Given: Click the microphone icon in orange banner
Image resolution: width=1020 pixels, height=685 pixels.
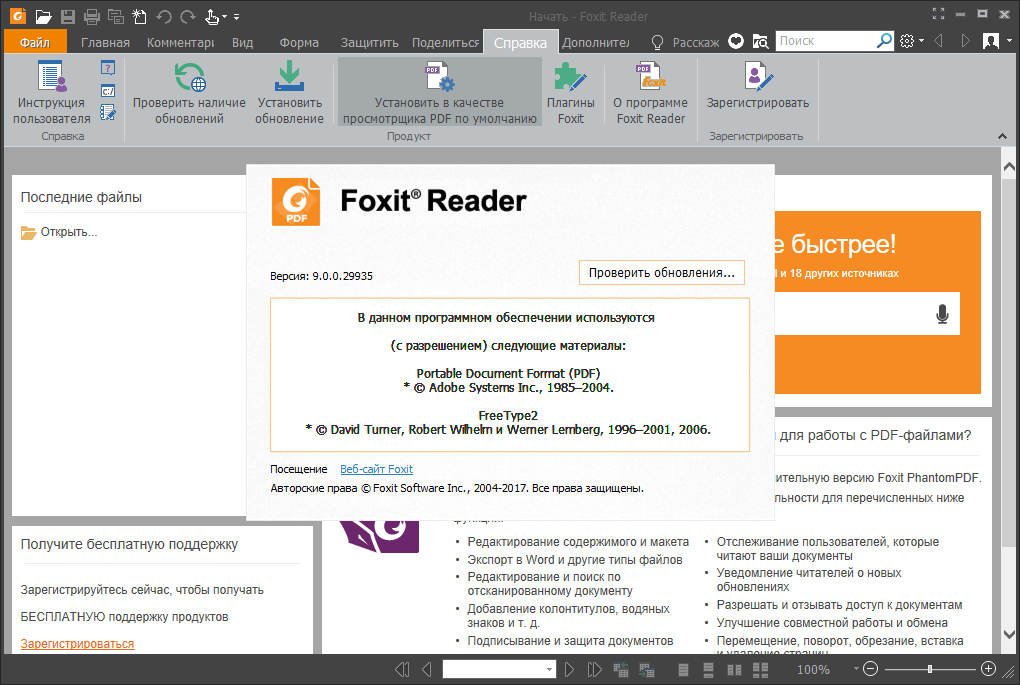Looking at the screenshot, I should (942, 314).
